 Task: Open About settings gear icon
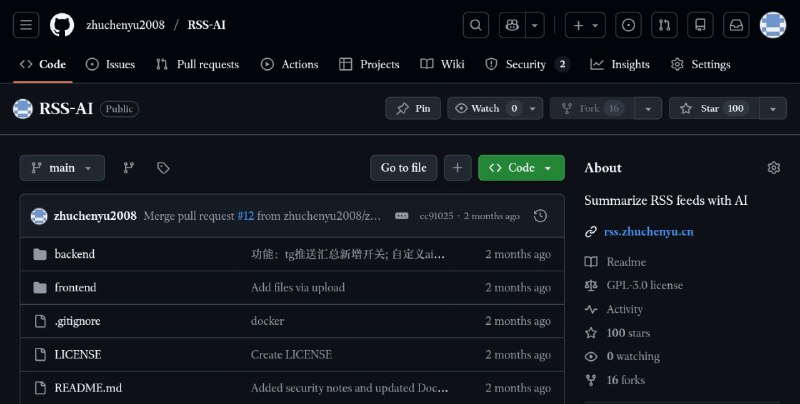coord(773,168)
